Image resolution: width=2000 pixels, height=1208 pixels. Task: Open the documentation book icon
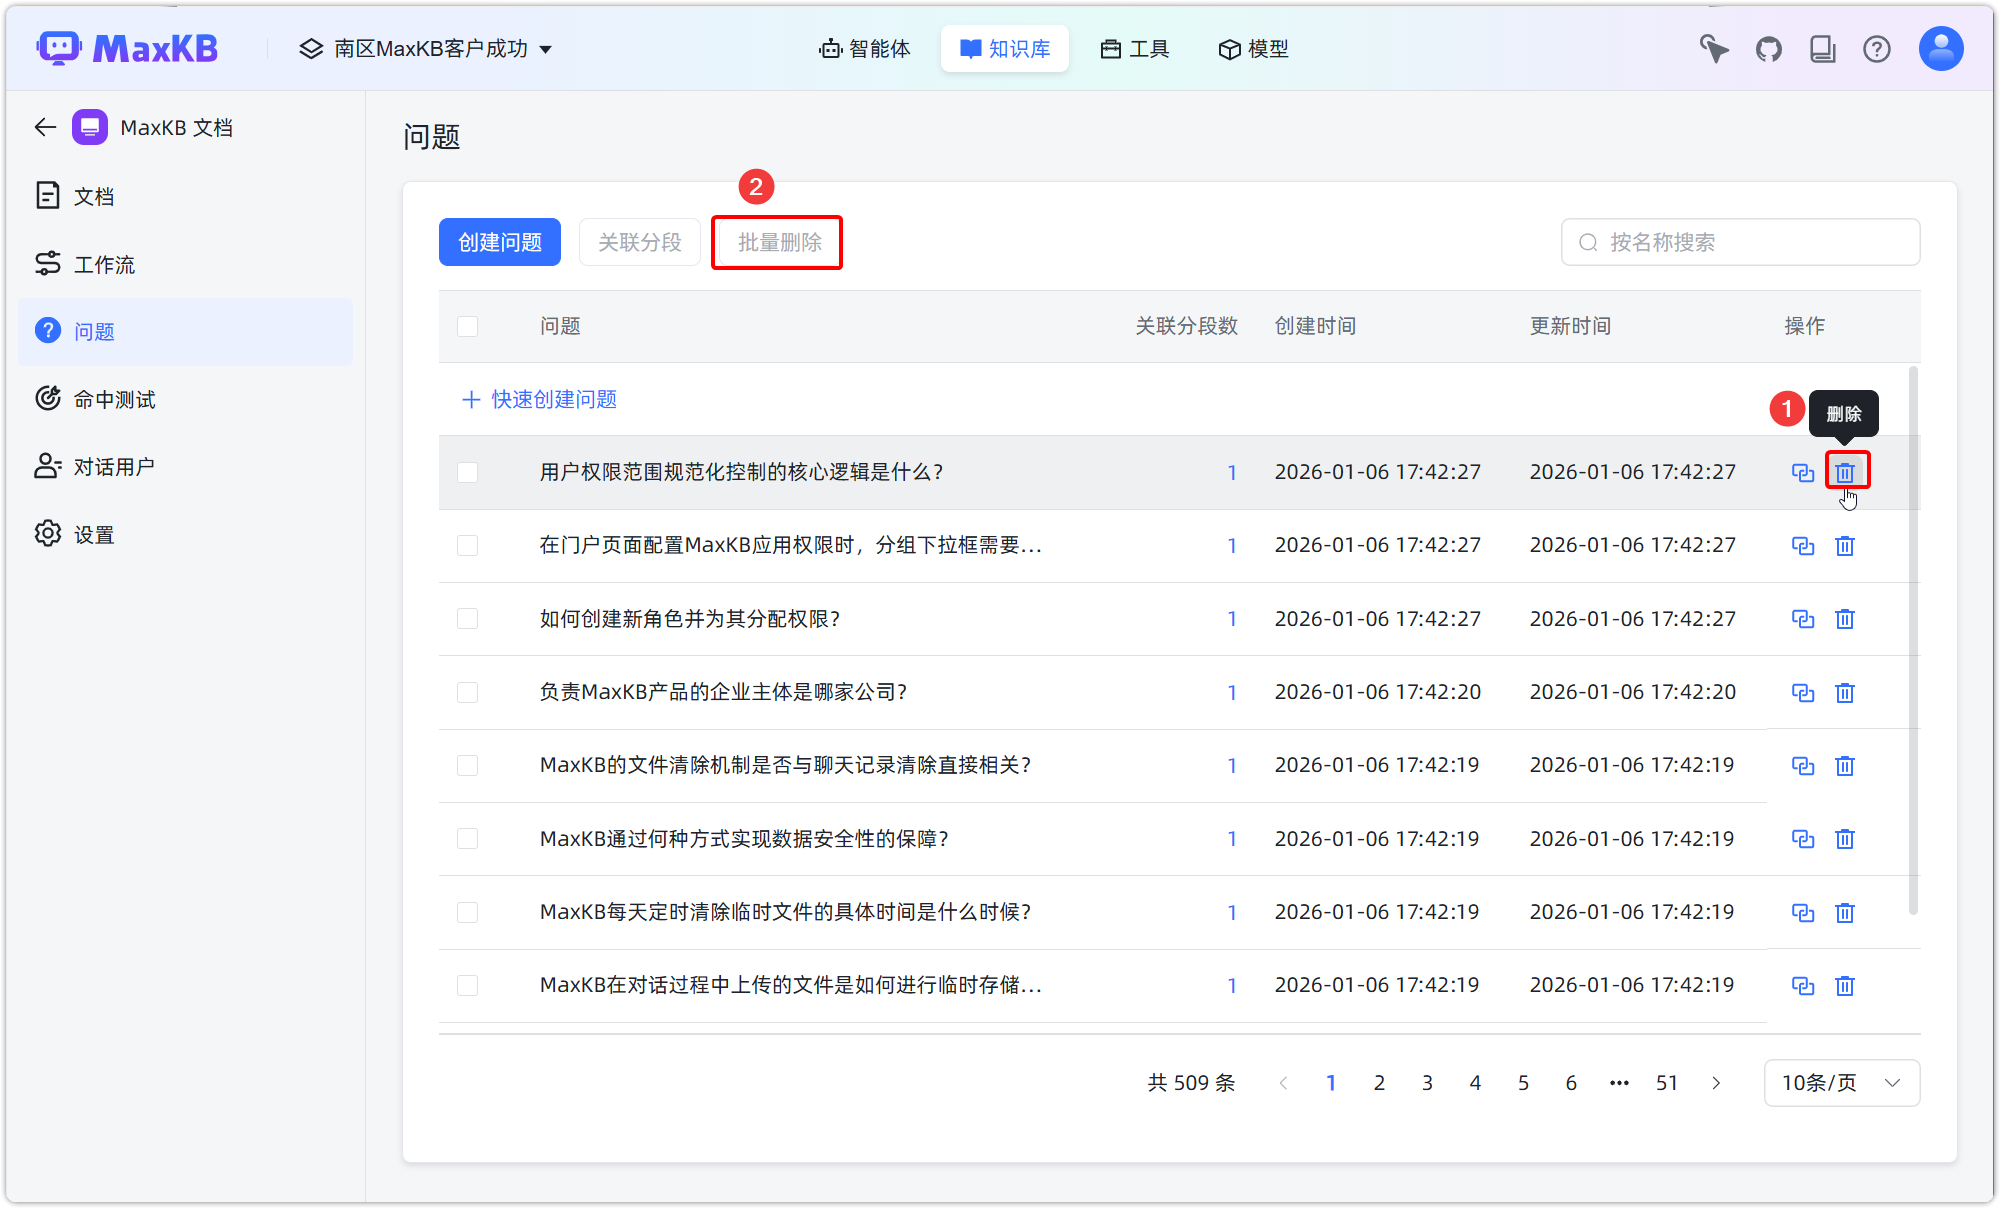pyautogui.click(x=1823, y=48)
